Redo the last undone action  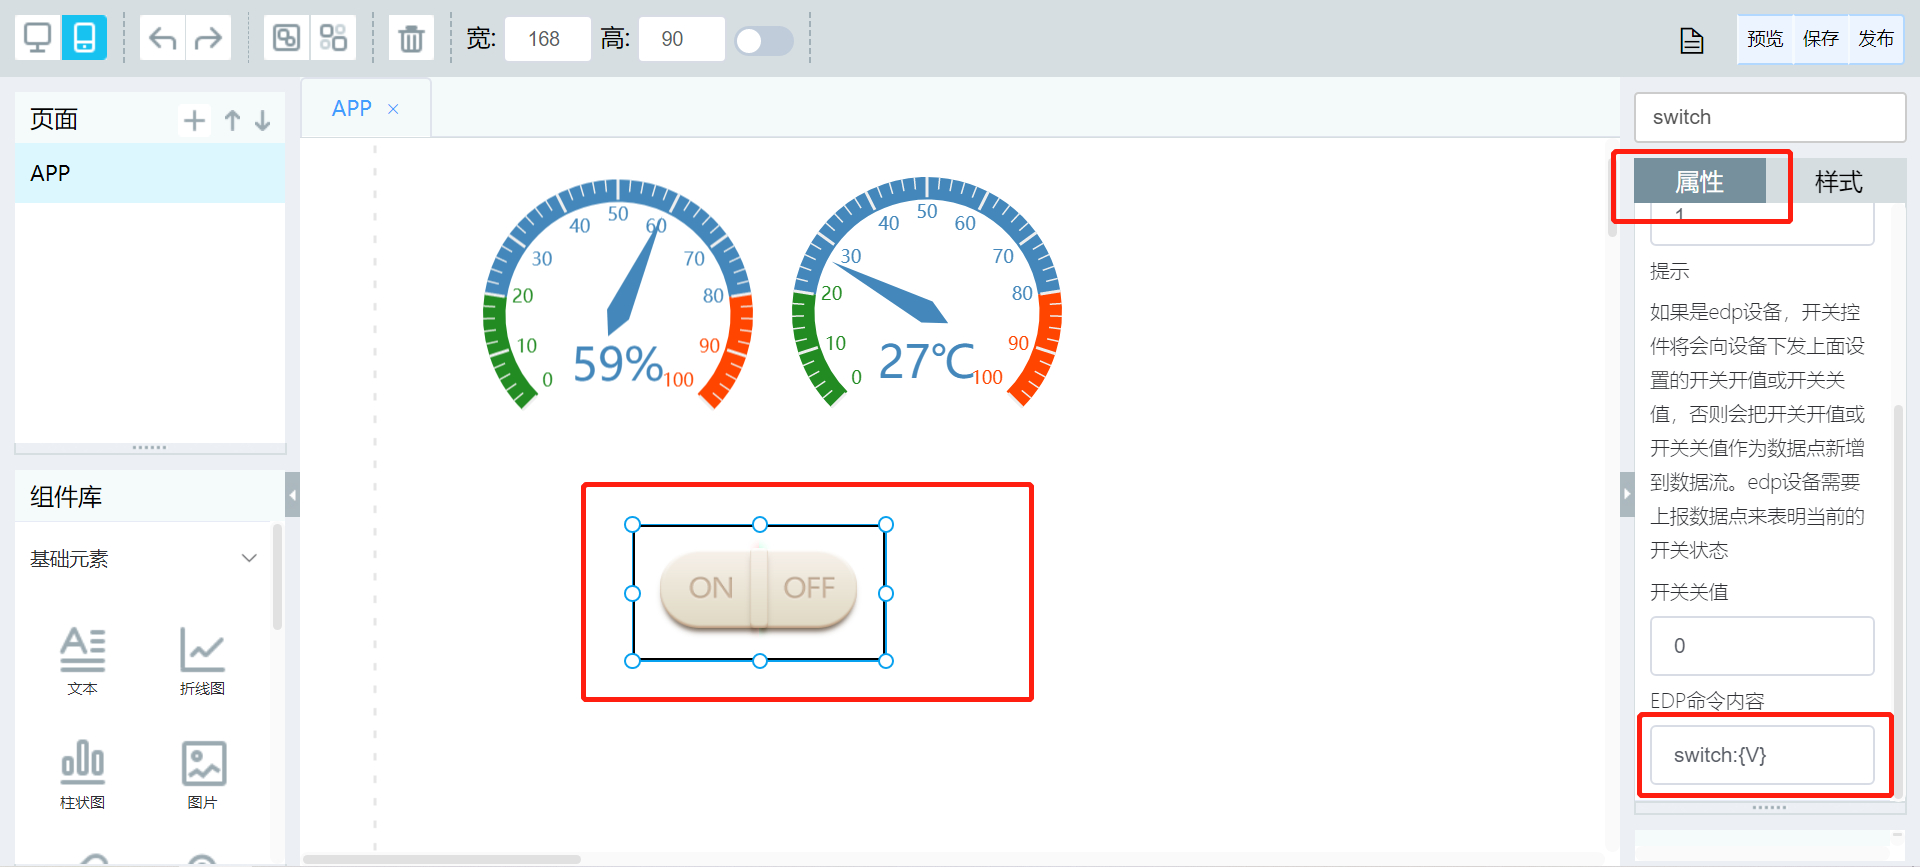click(208, 39)
